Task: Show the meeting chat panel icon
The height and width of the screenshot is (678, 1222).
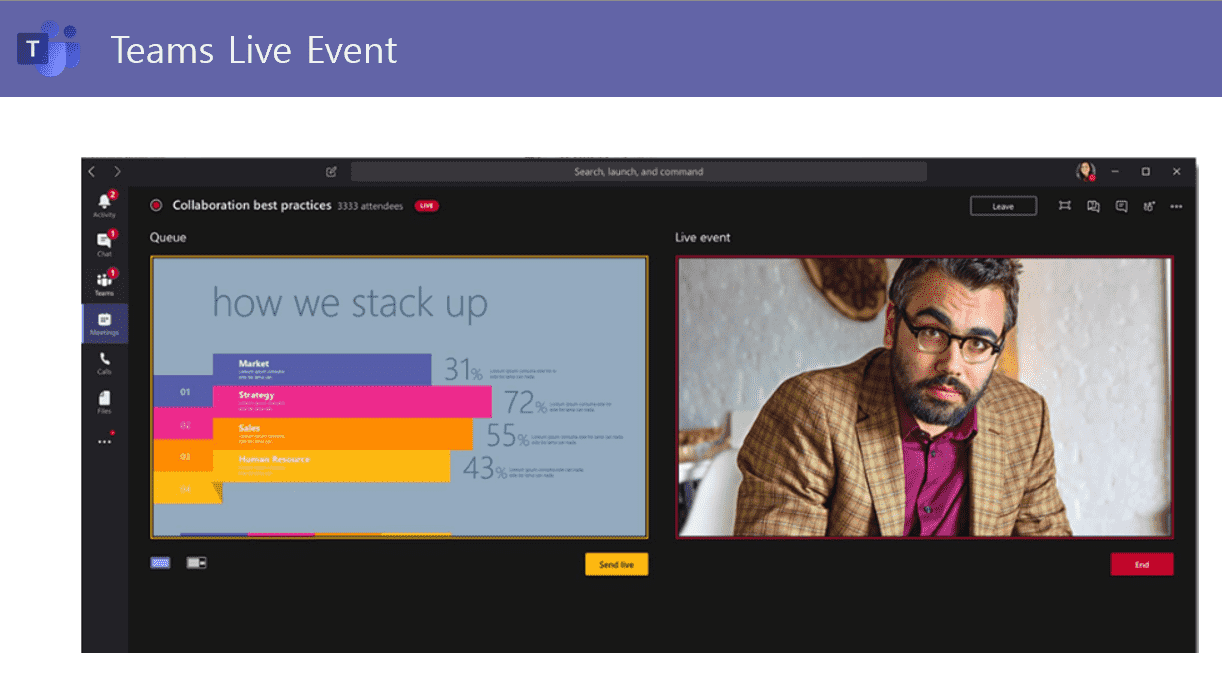Action: [x=1121, y=206]
